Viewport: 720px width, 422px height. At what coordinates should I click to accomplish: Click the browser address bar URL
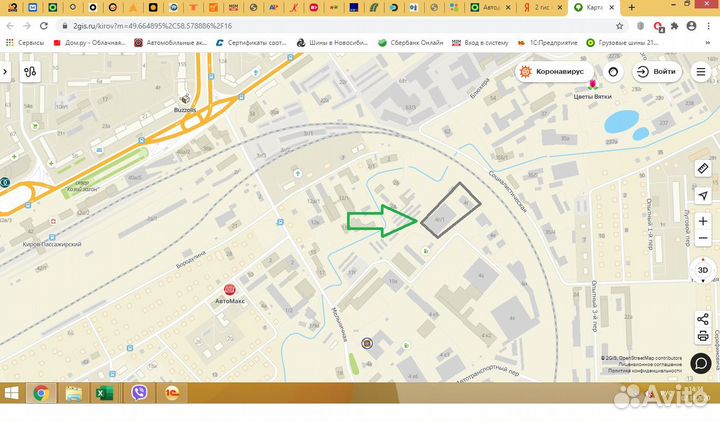click(152, 25)
